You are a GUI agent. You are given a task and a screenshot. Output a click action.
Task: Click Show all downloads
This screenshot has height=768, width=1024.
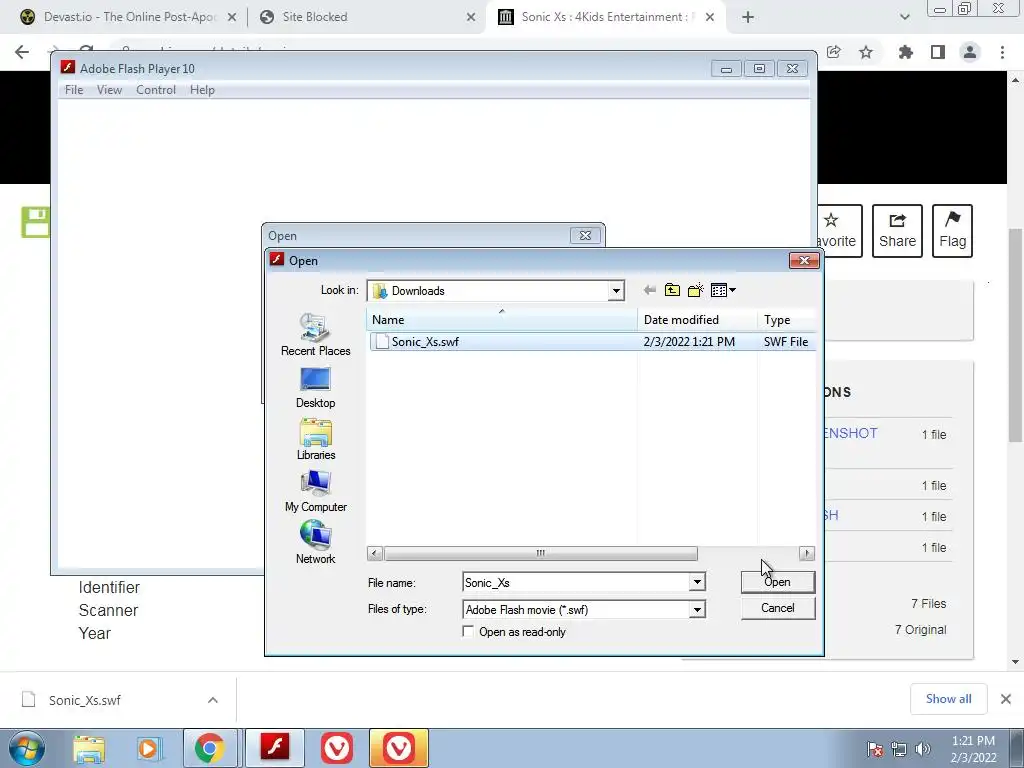pyautogui.click(x=948, y=699)
